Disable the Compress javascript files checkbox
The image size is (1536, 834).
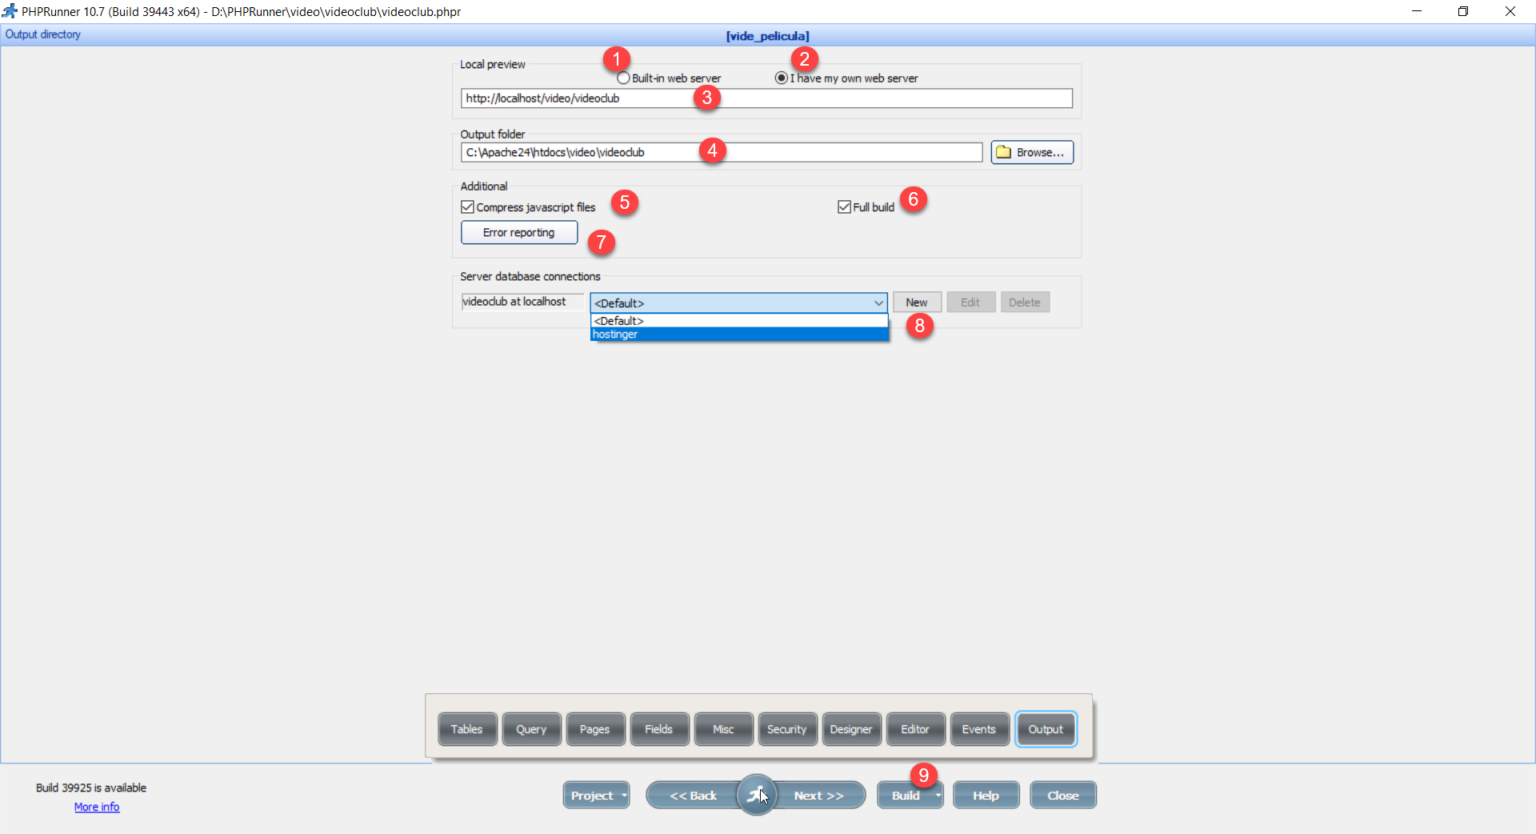467,206
